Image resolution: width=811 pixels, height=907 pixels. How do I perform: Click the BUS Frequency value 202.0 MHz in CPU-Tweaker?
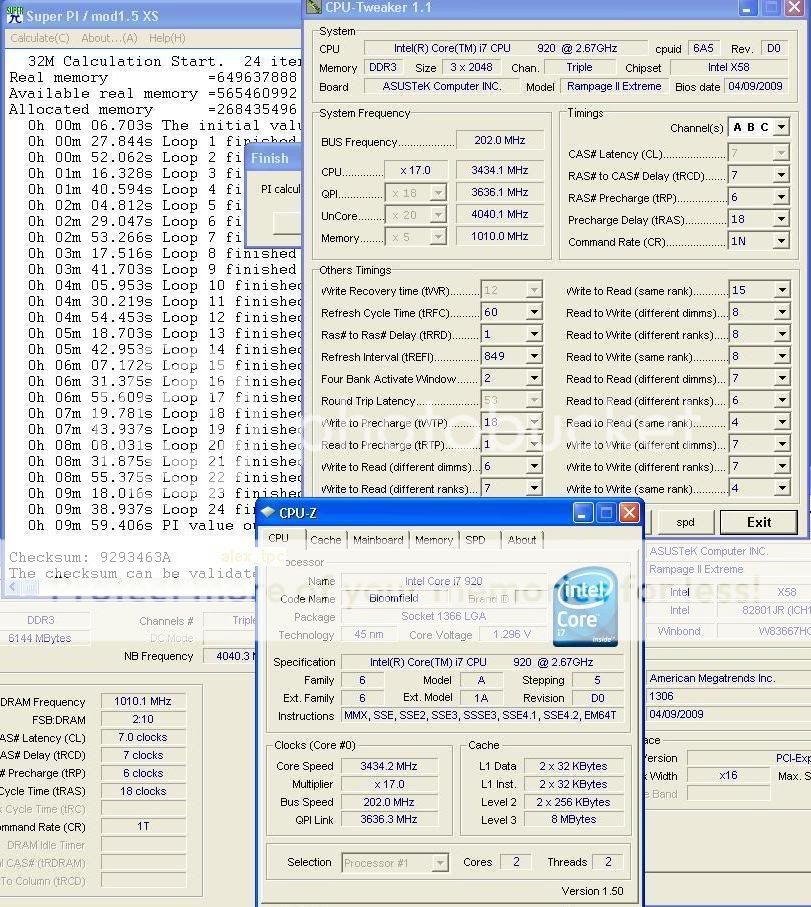coord(500,141)
